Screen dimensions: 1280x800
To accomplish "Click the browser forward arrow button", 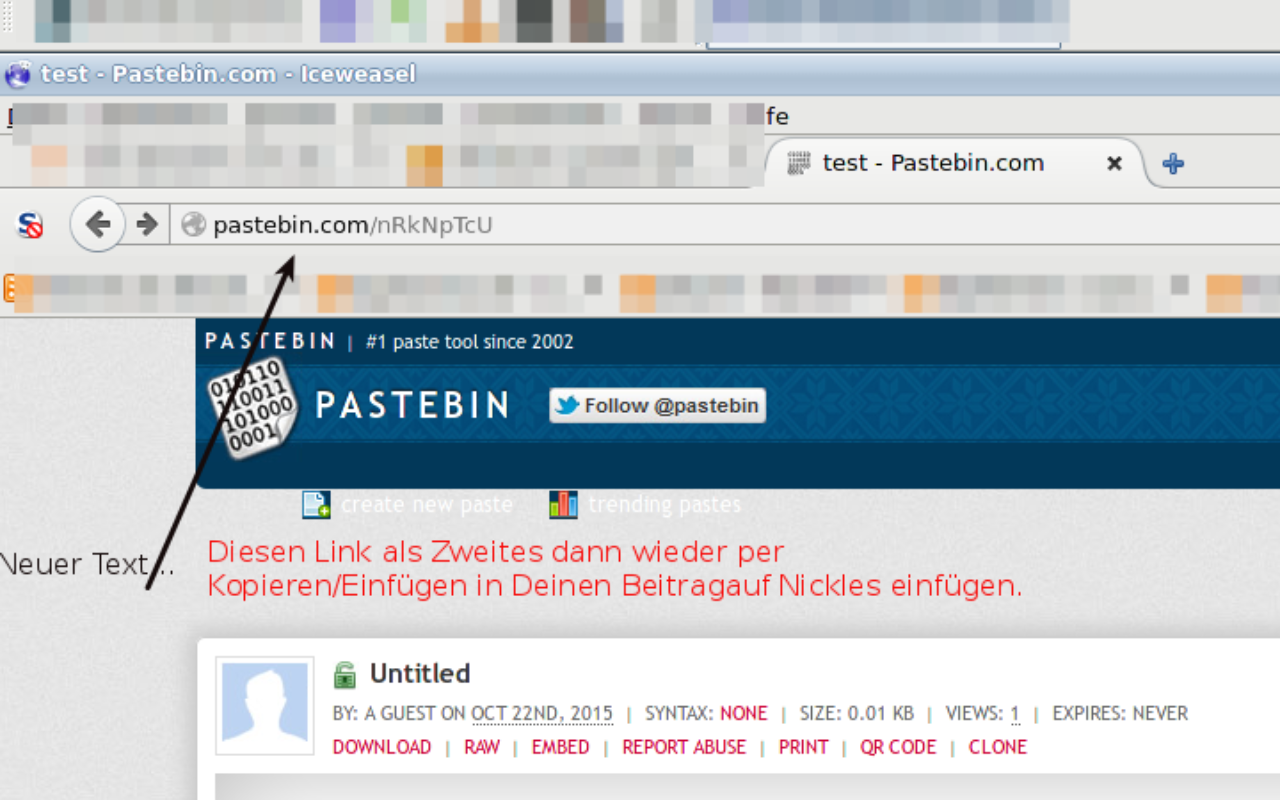I will [x=147, y=224].
